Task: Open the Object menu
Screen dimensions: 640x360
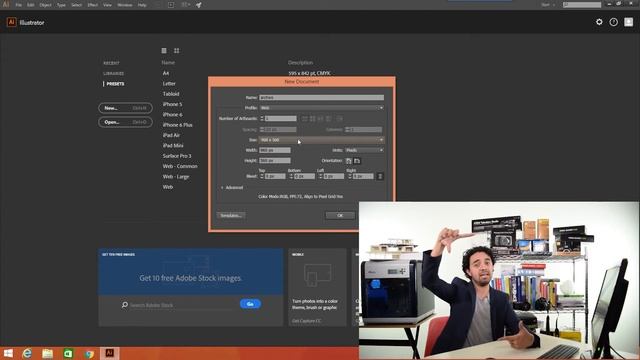Action: [45, 5]
